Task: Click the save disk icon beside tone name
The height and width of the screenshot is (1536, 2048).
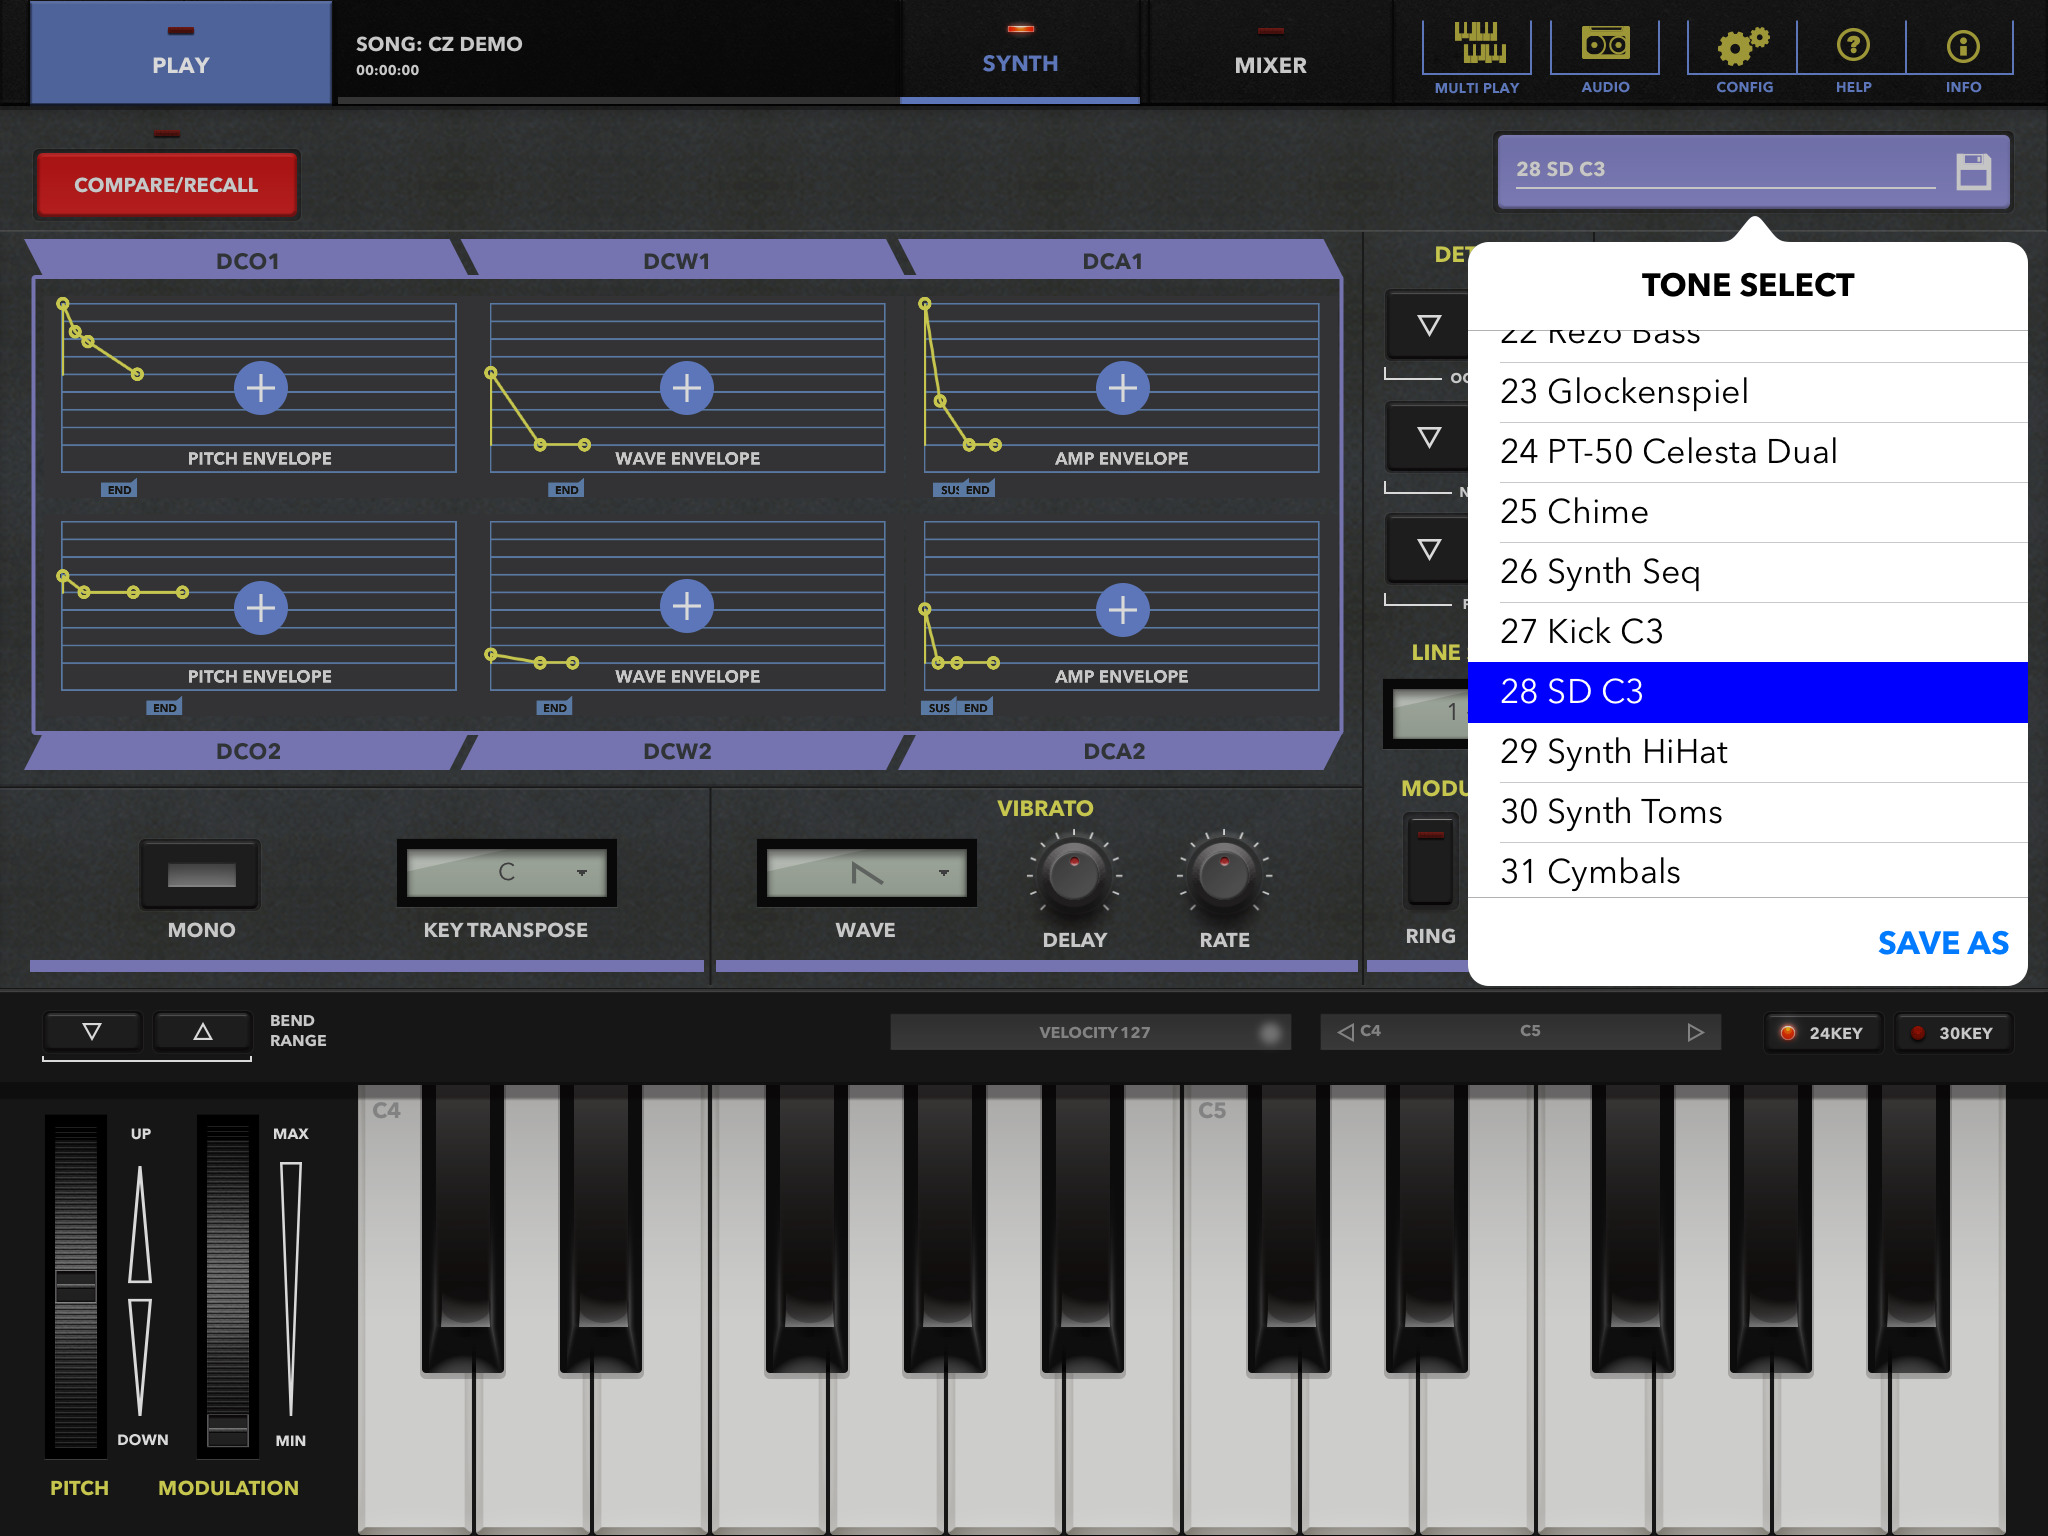Action: 1973,171
